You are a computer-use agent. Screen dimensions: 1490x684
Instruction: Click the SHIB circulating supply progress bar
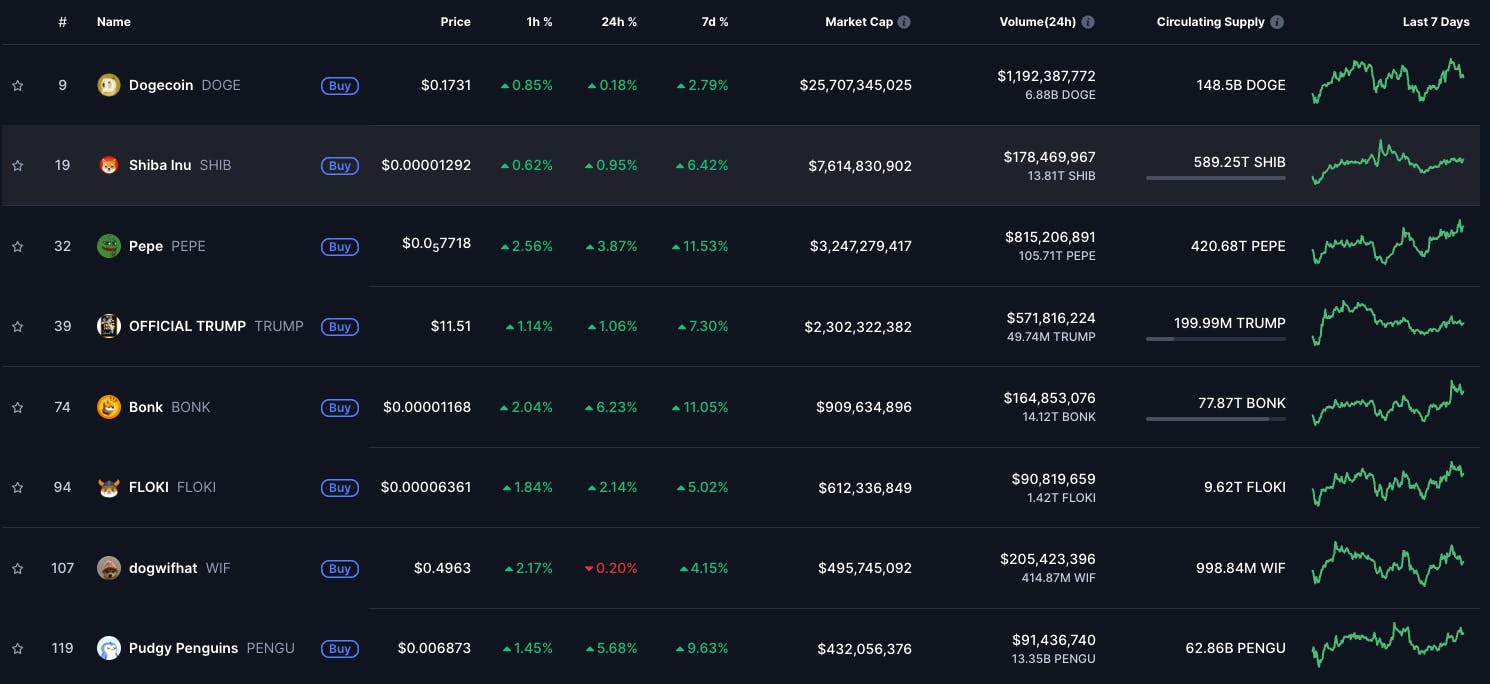coord(1216,178)
